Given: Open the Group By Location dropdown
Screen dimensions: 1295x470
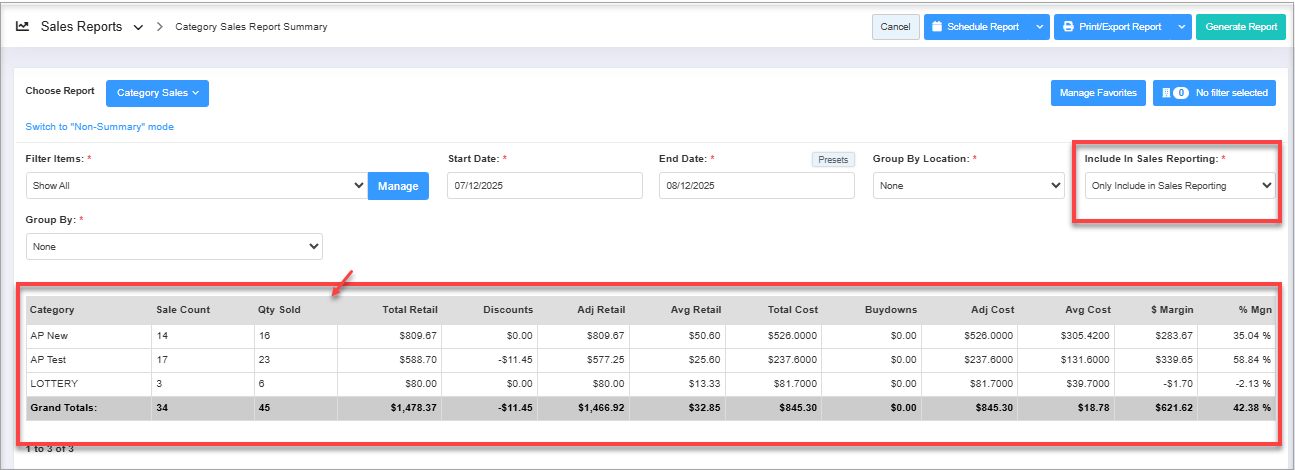Looking at the screenshot, I should [969, 186].
